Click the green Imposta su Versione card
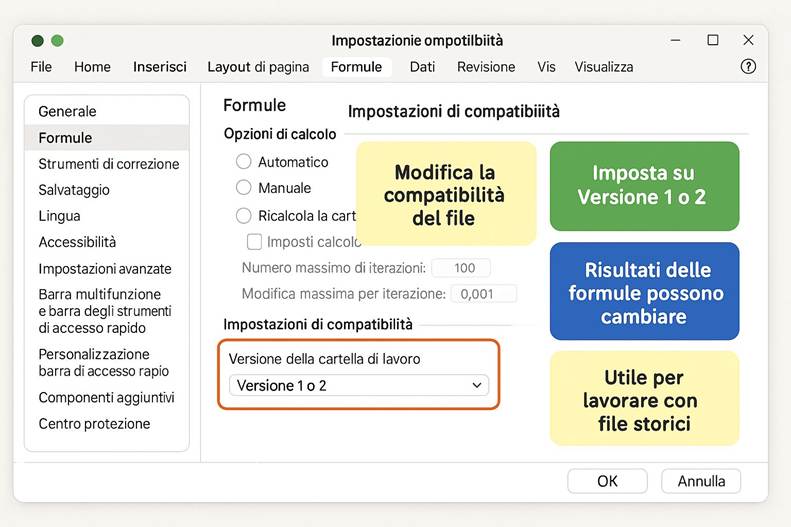This screenshot has height=527, width=791. (644, 186)
